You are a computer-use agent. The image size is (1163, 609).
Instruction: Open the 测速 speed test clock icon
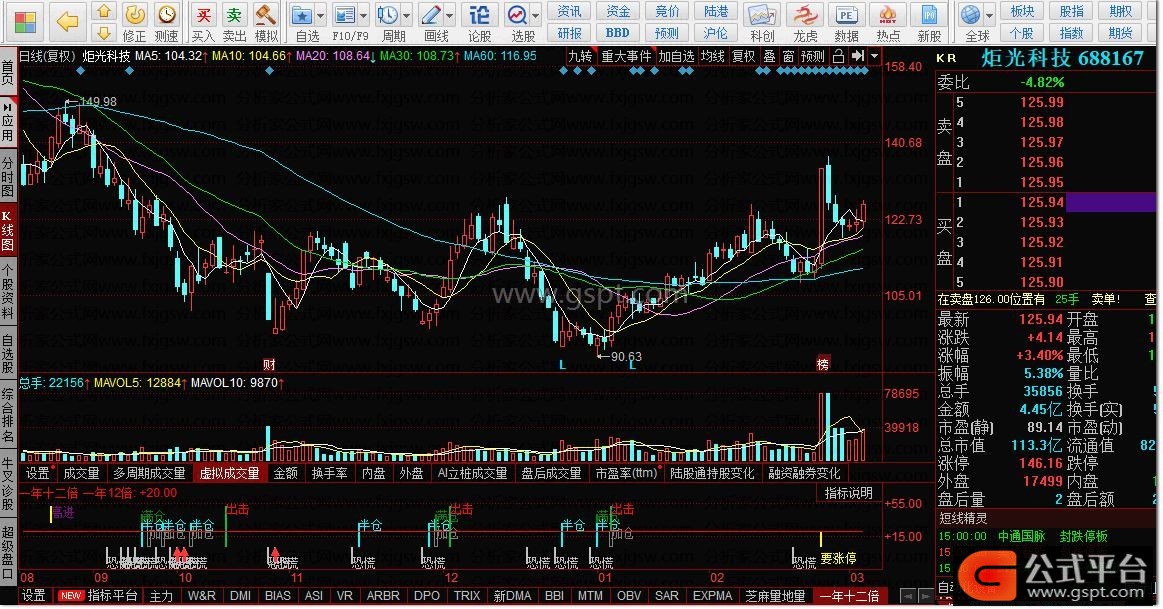click(x=167, y=15)
